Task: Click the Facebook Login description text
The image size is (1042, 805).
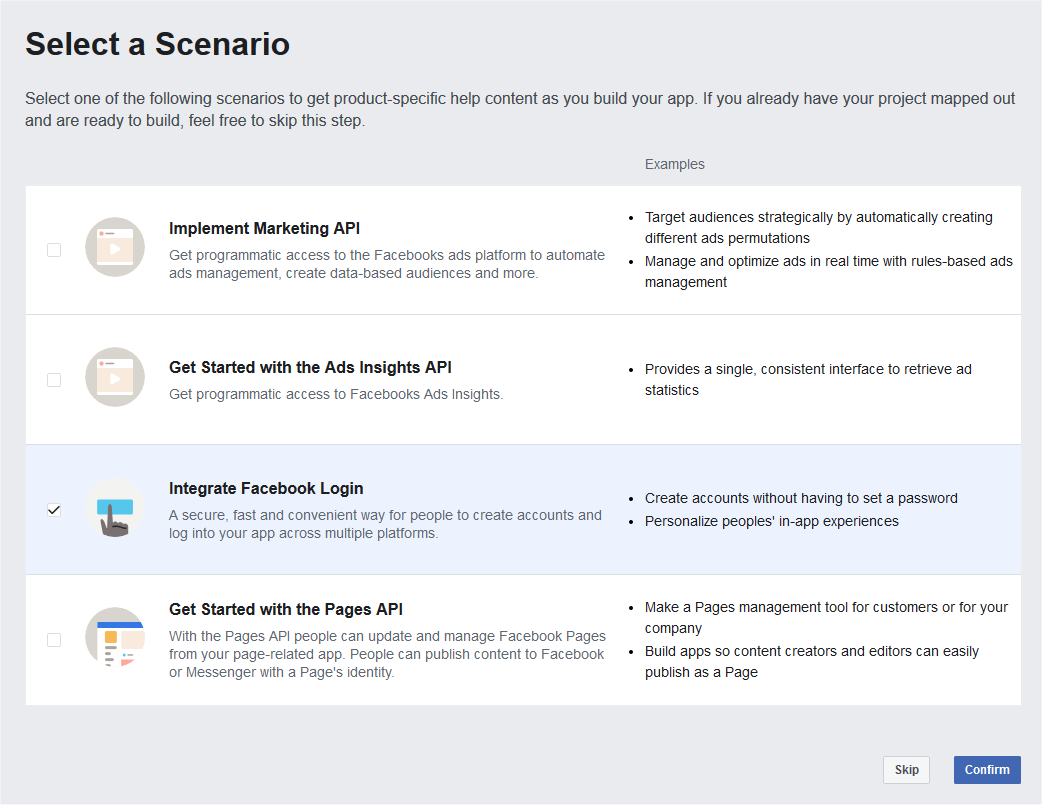Action: 385,524
